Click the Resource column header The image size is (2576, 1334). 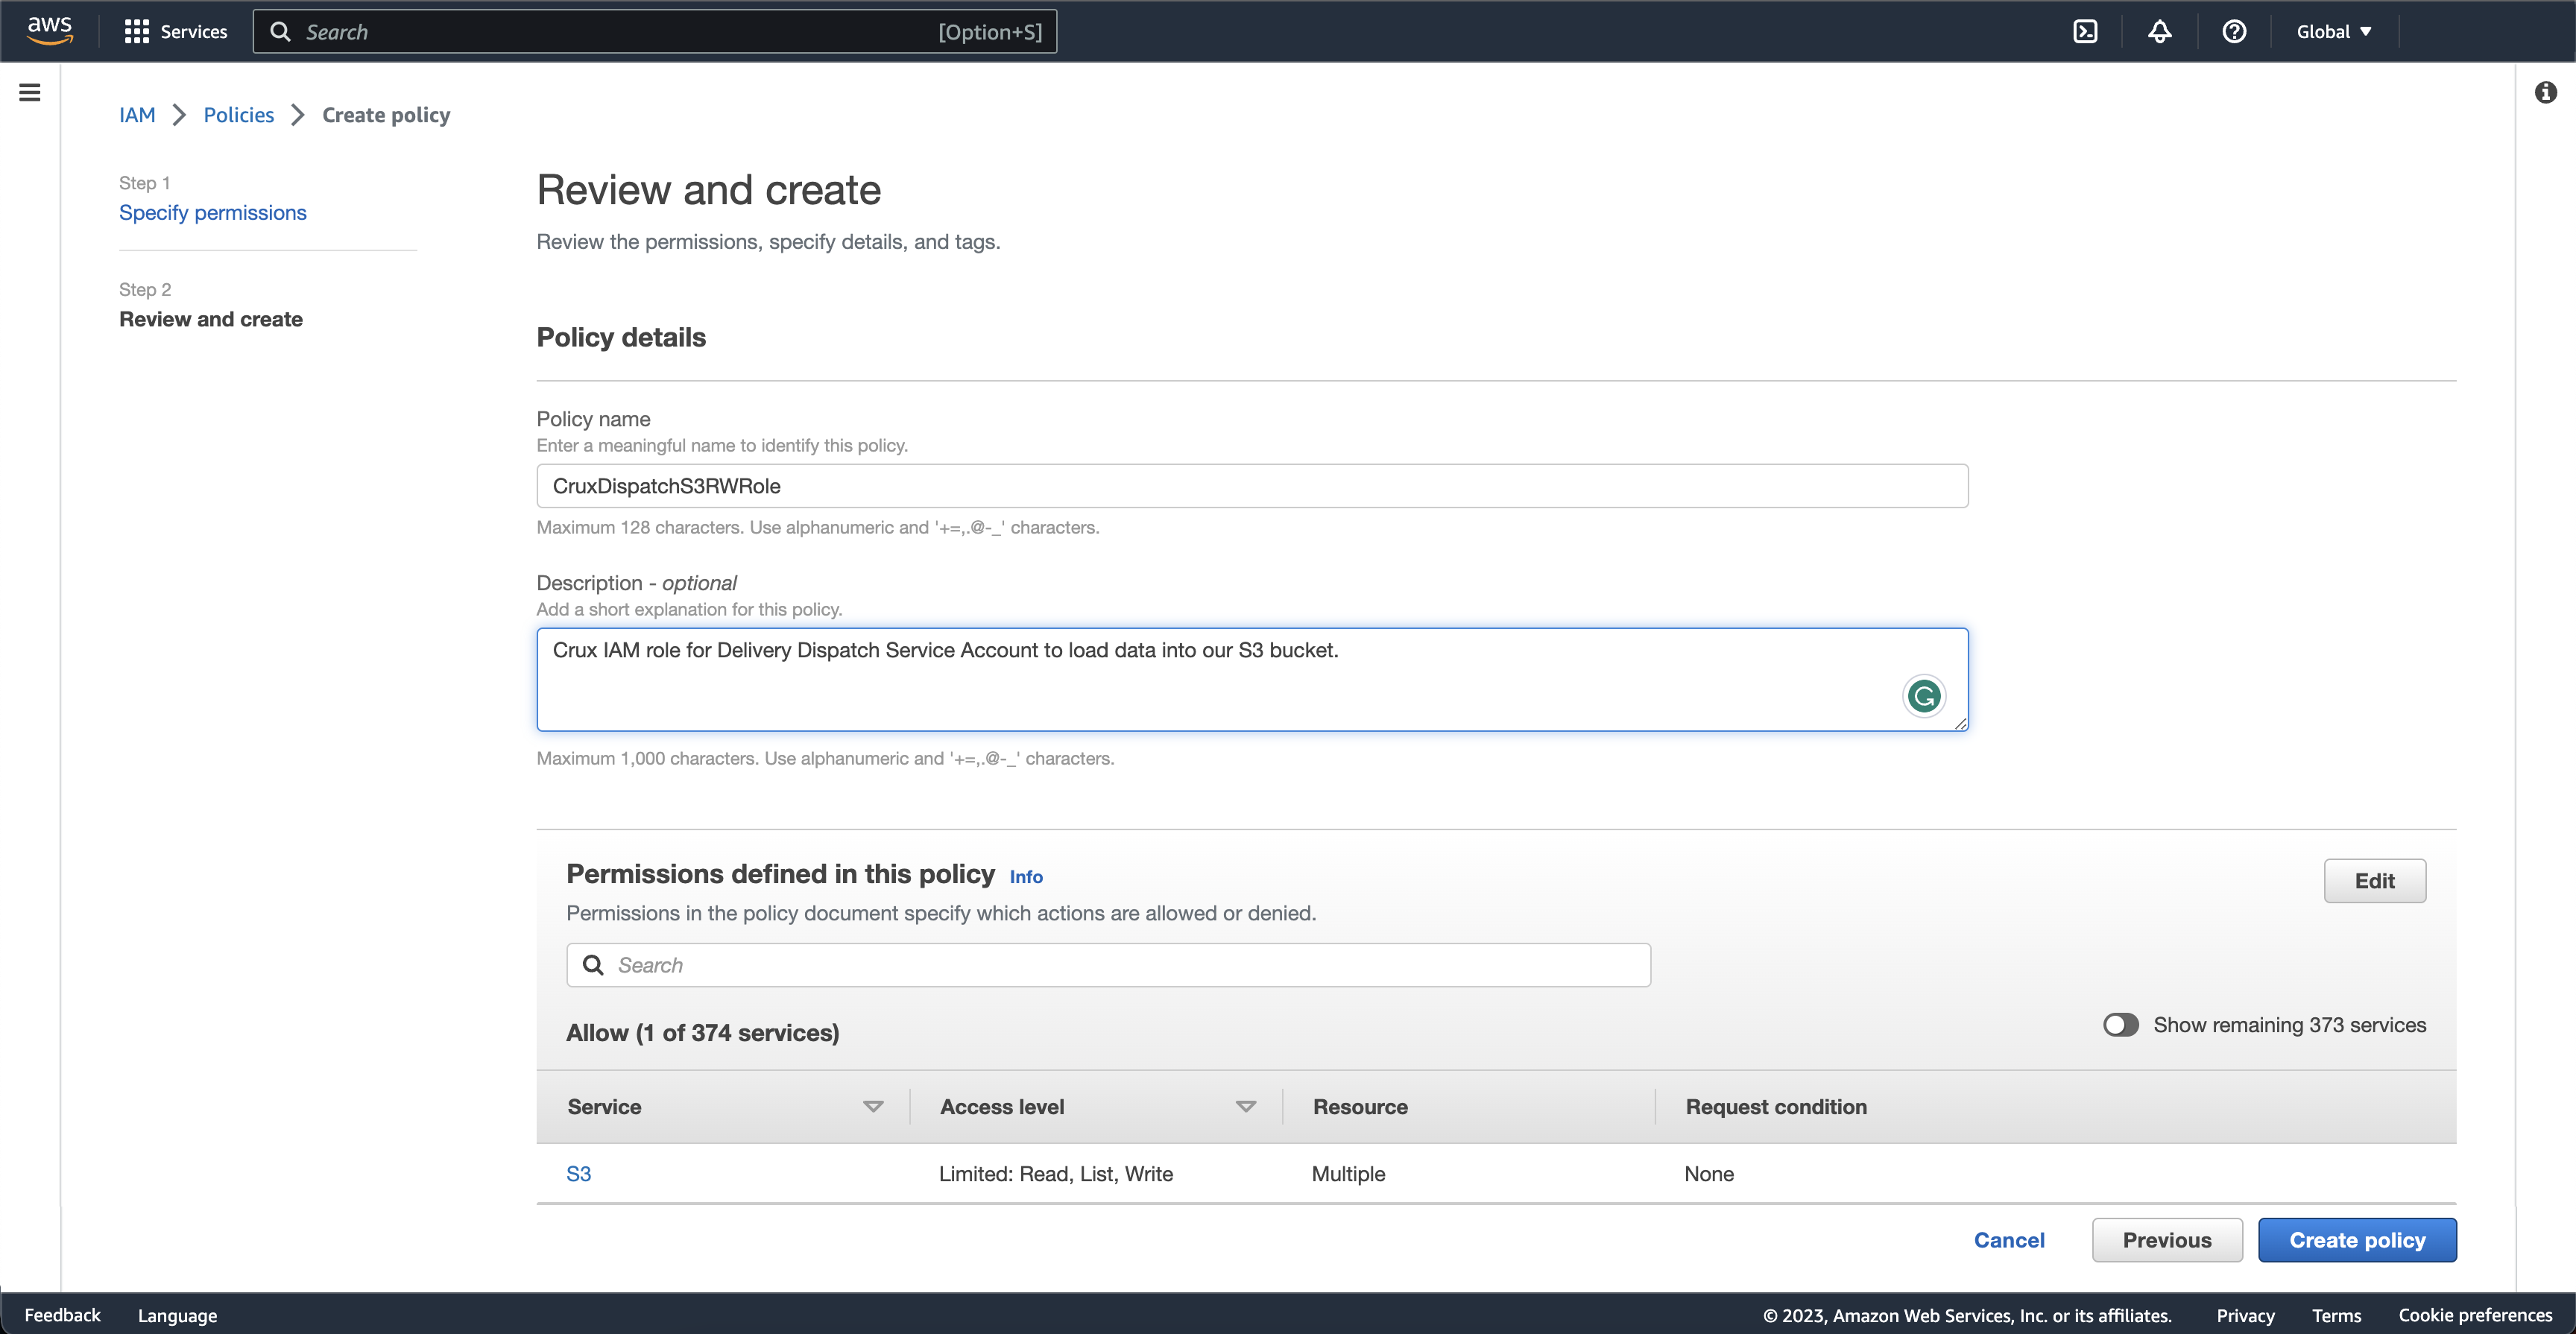[x=1360, y=1107]
